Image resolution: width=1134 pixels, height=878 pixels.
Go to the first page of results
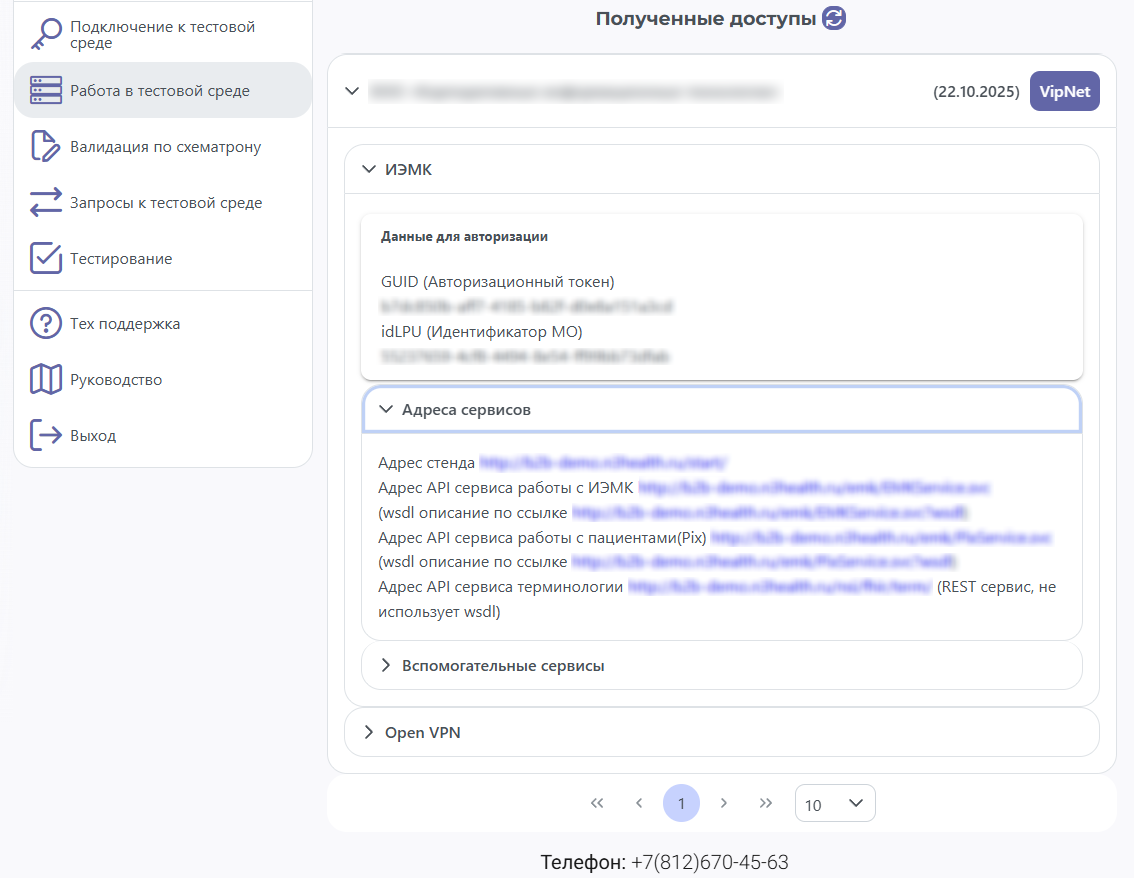click(597, 804)
